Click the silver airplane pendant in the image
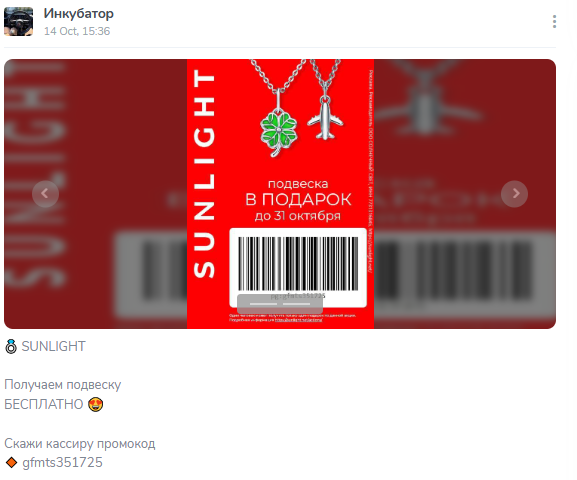The height and width of the screenshot is (480, 577). click(x=325, y=119)
